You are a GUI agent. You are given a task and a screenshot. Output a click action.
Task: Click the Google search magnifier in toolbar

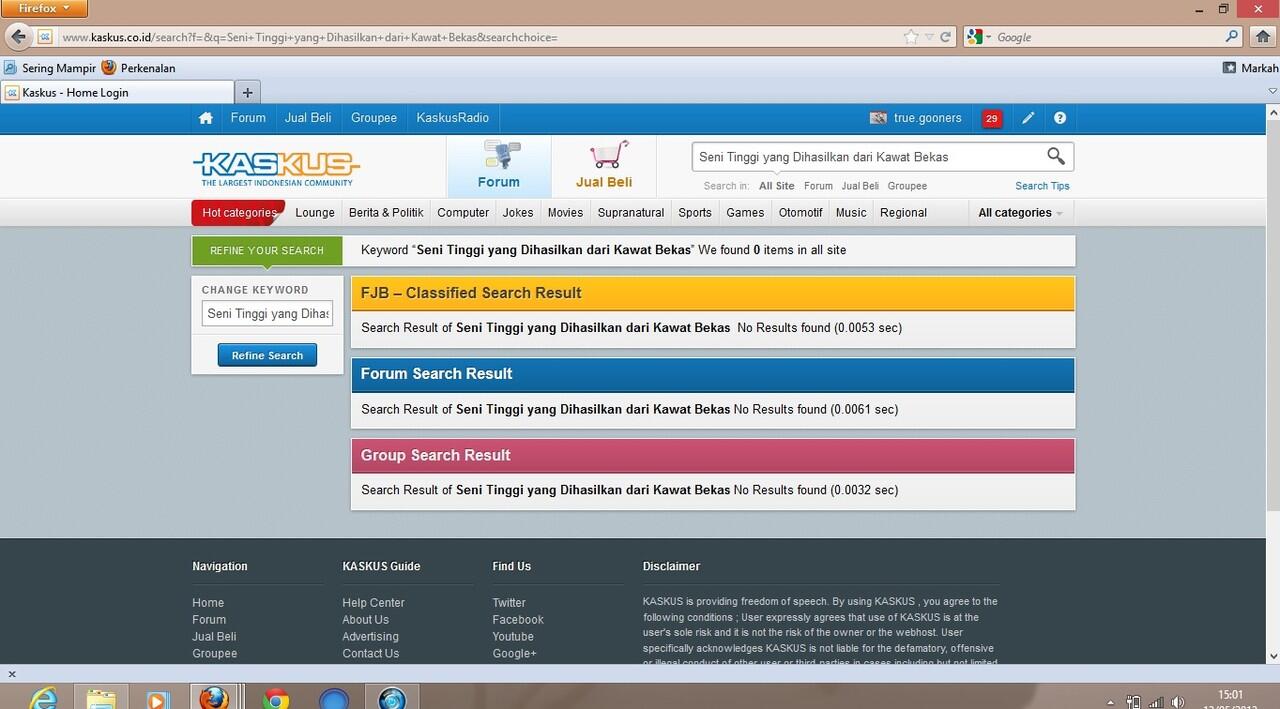pos(1232,37)
